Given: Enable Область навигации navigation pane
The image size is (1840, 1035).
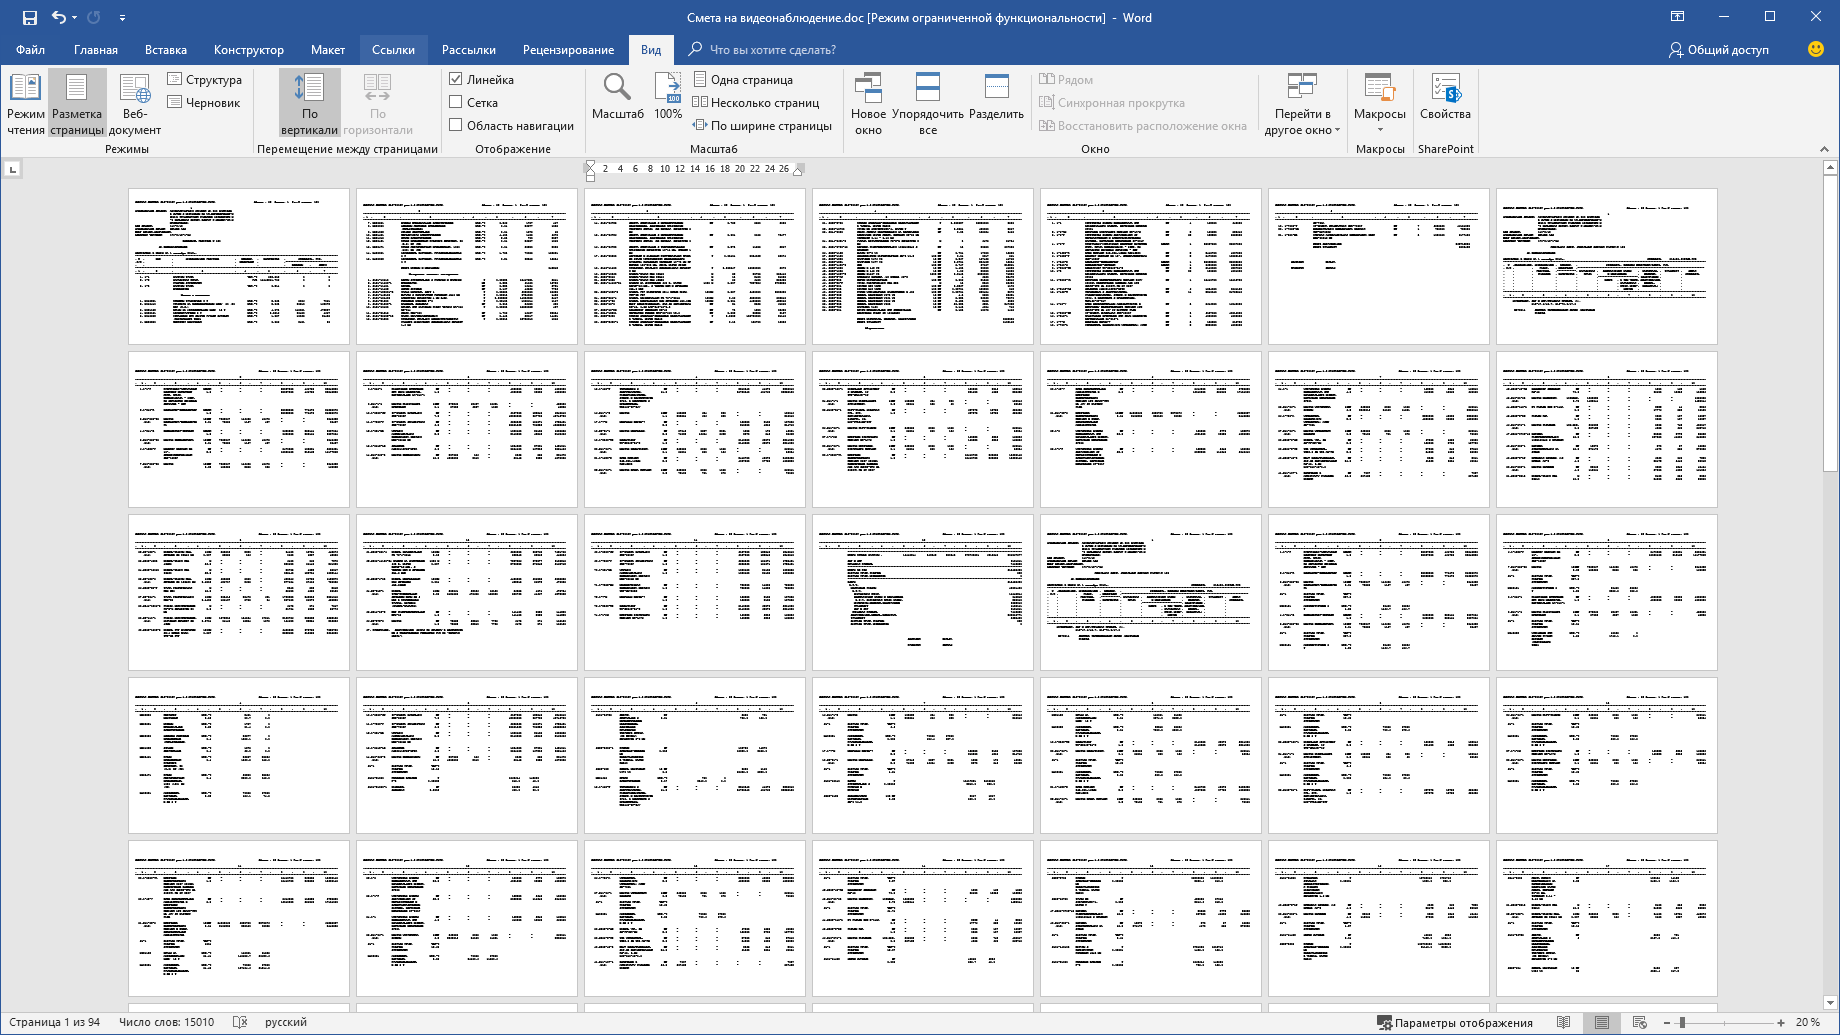Looking at the screenshot, I should [x=456, y=125].
